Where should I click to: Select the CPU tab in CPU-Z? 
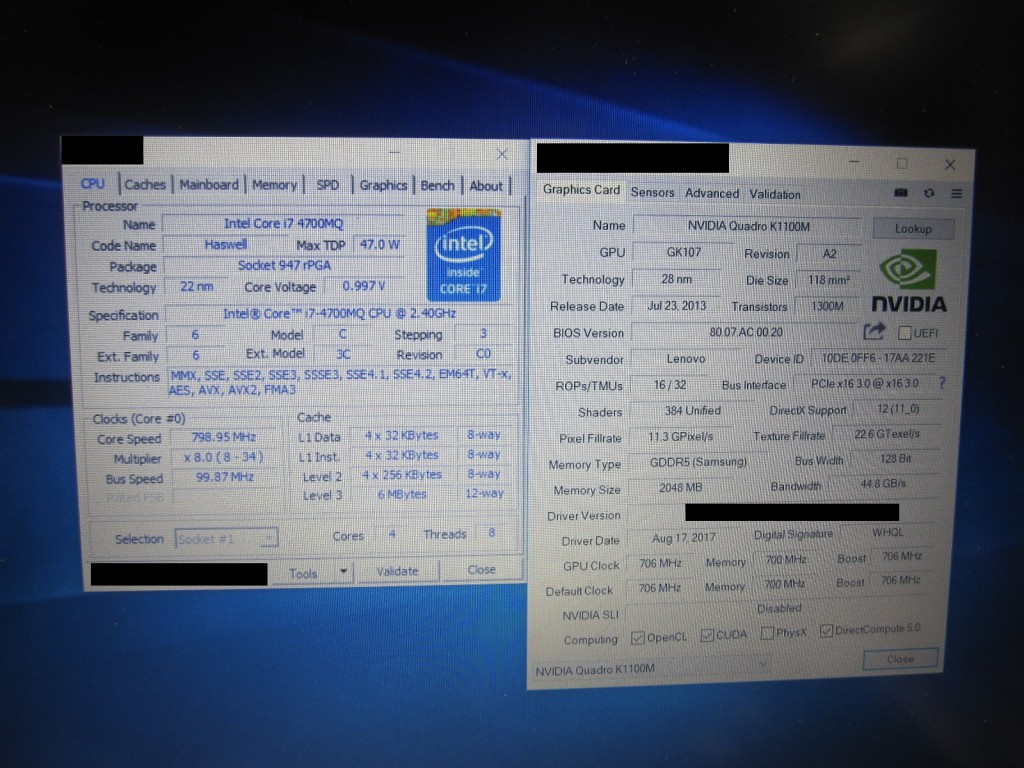point(93,184)
